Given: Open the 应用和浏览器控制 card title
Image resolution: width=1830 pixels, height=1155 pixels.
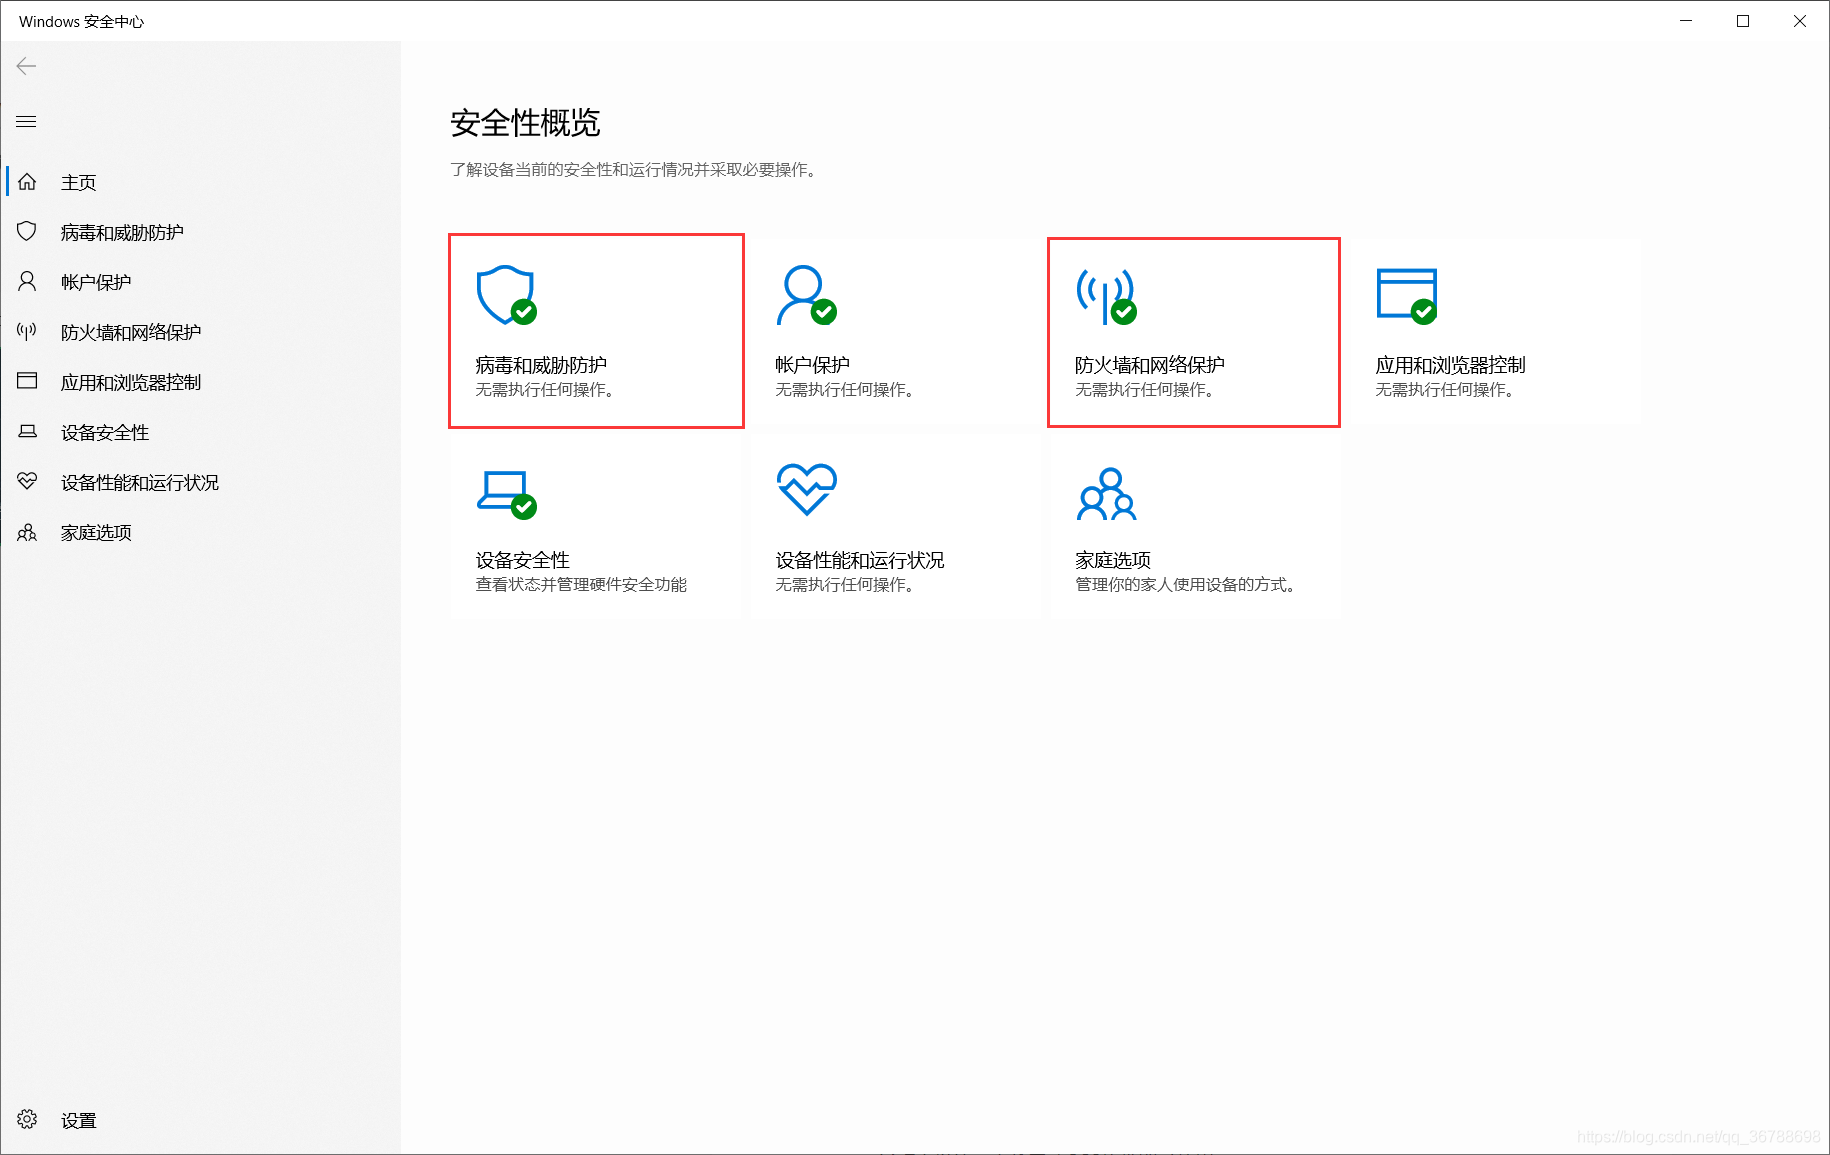Looking at the screenshot, I should pos(1450,365).
